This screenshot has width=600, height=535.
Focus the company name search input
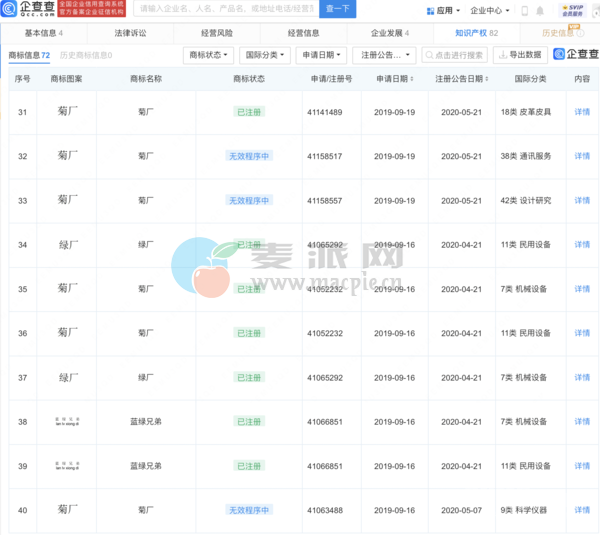coord(226,8)
